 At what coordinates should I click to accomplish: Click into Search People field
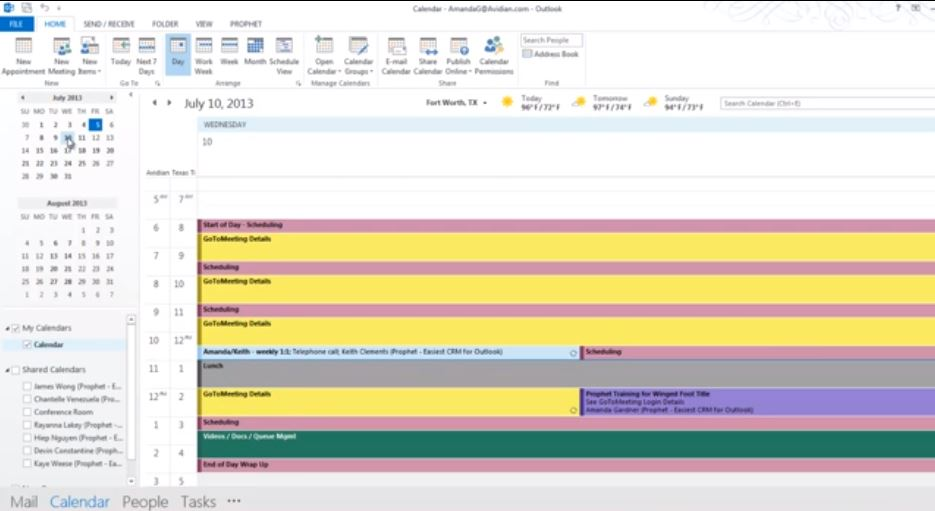coord(551,40)
